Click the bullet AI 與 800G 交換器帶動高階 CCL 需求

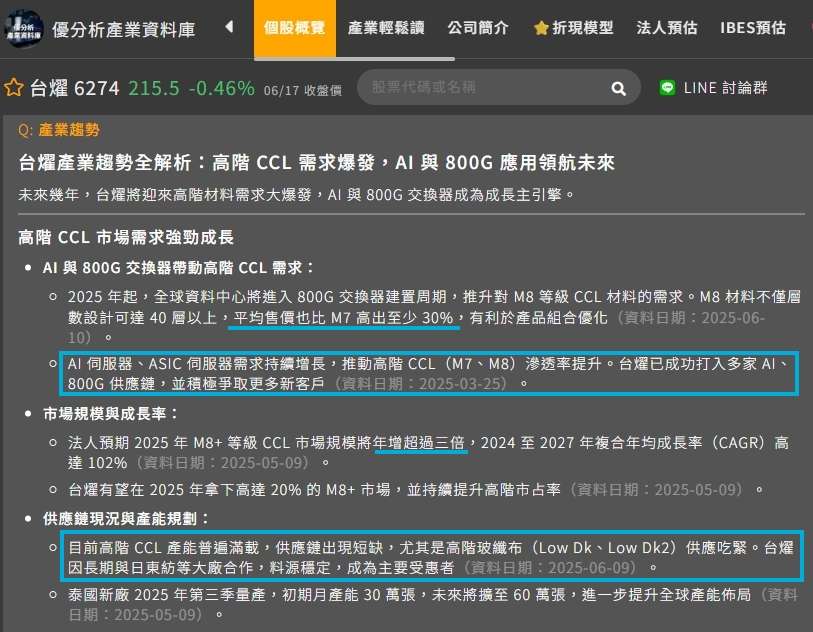178,268
